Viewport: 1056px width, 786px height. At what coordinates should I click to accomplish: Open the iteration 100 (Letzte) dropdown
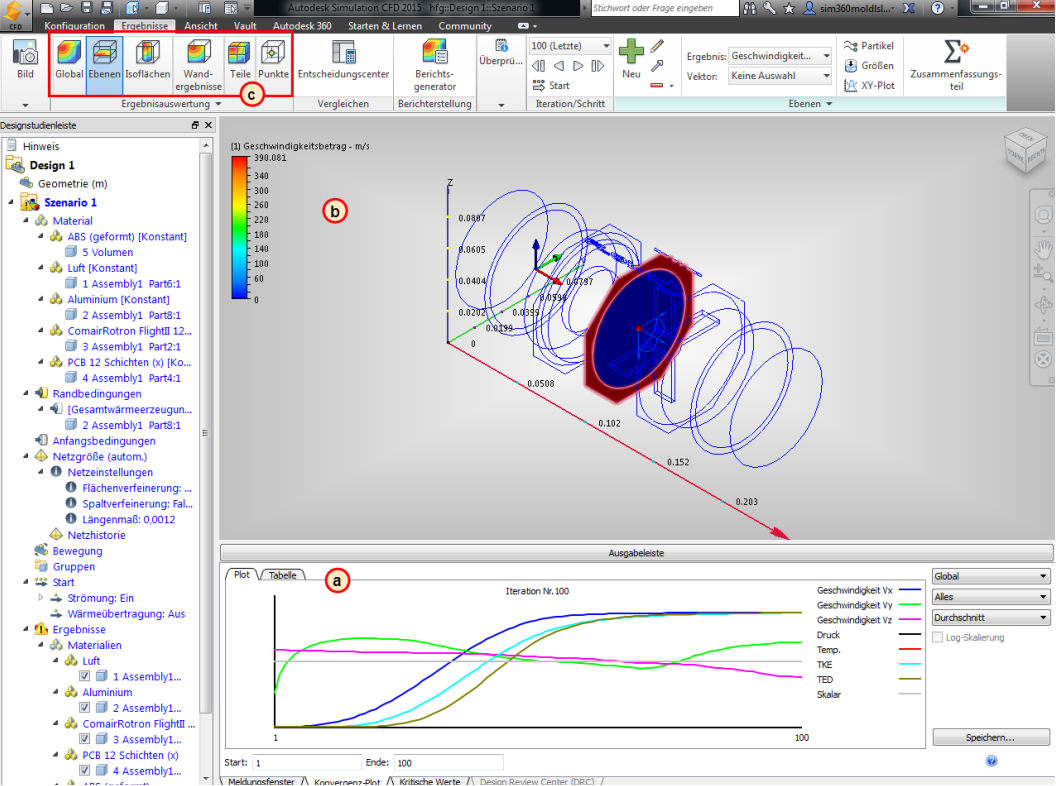coord(570,46)
